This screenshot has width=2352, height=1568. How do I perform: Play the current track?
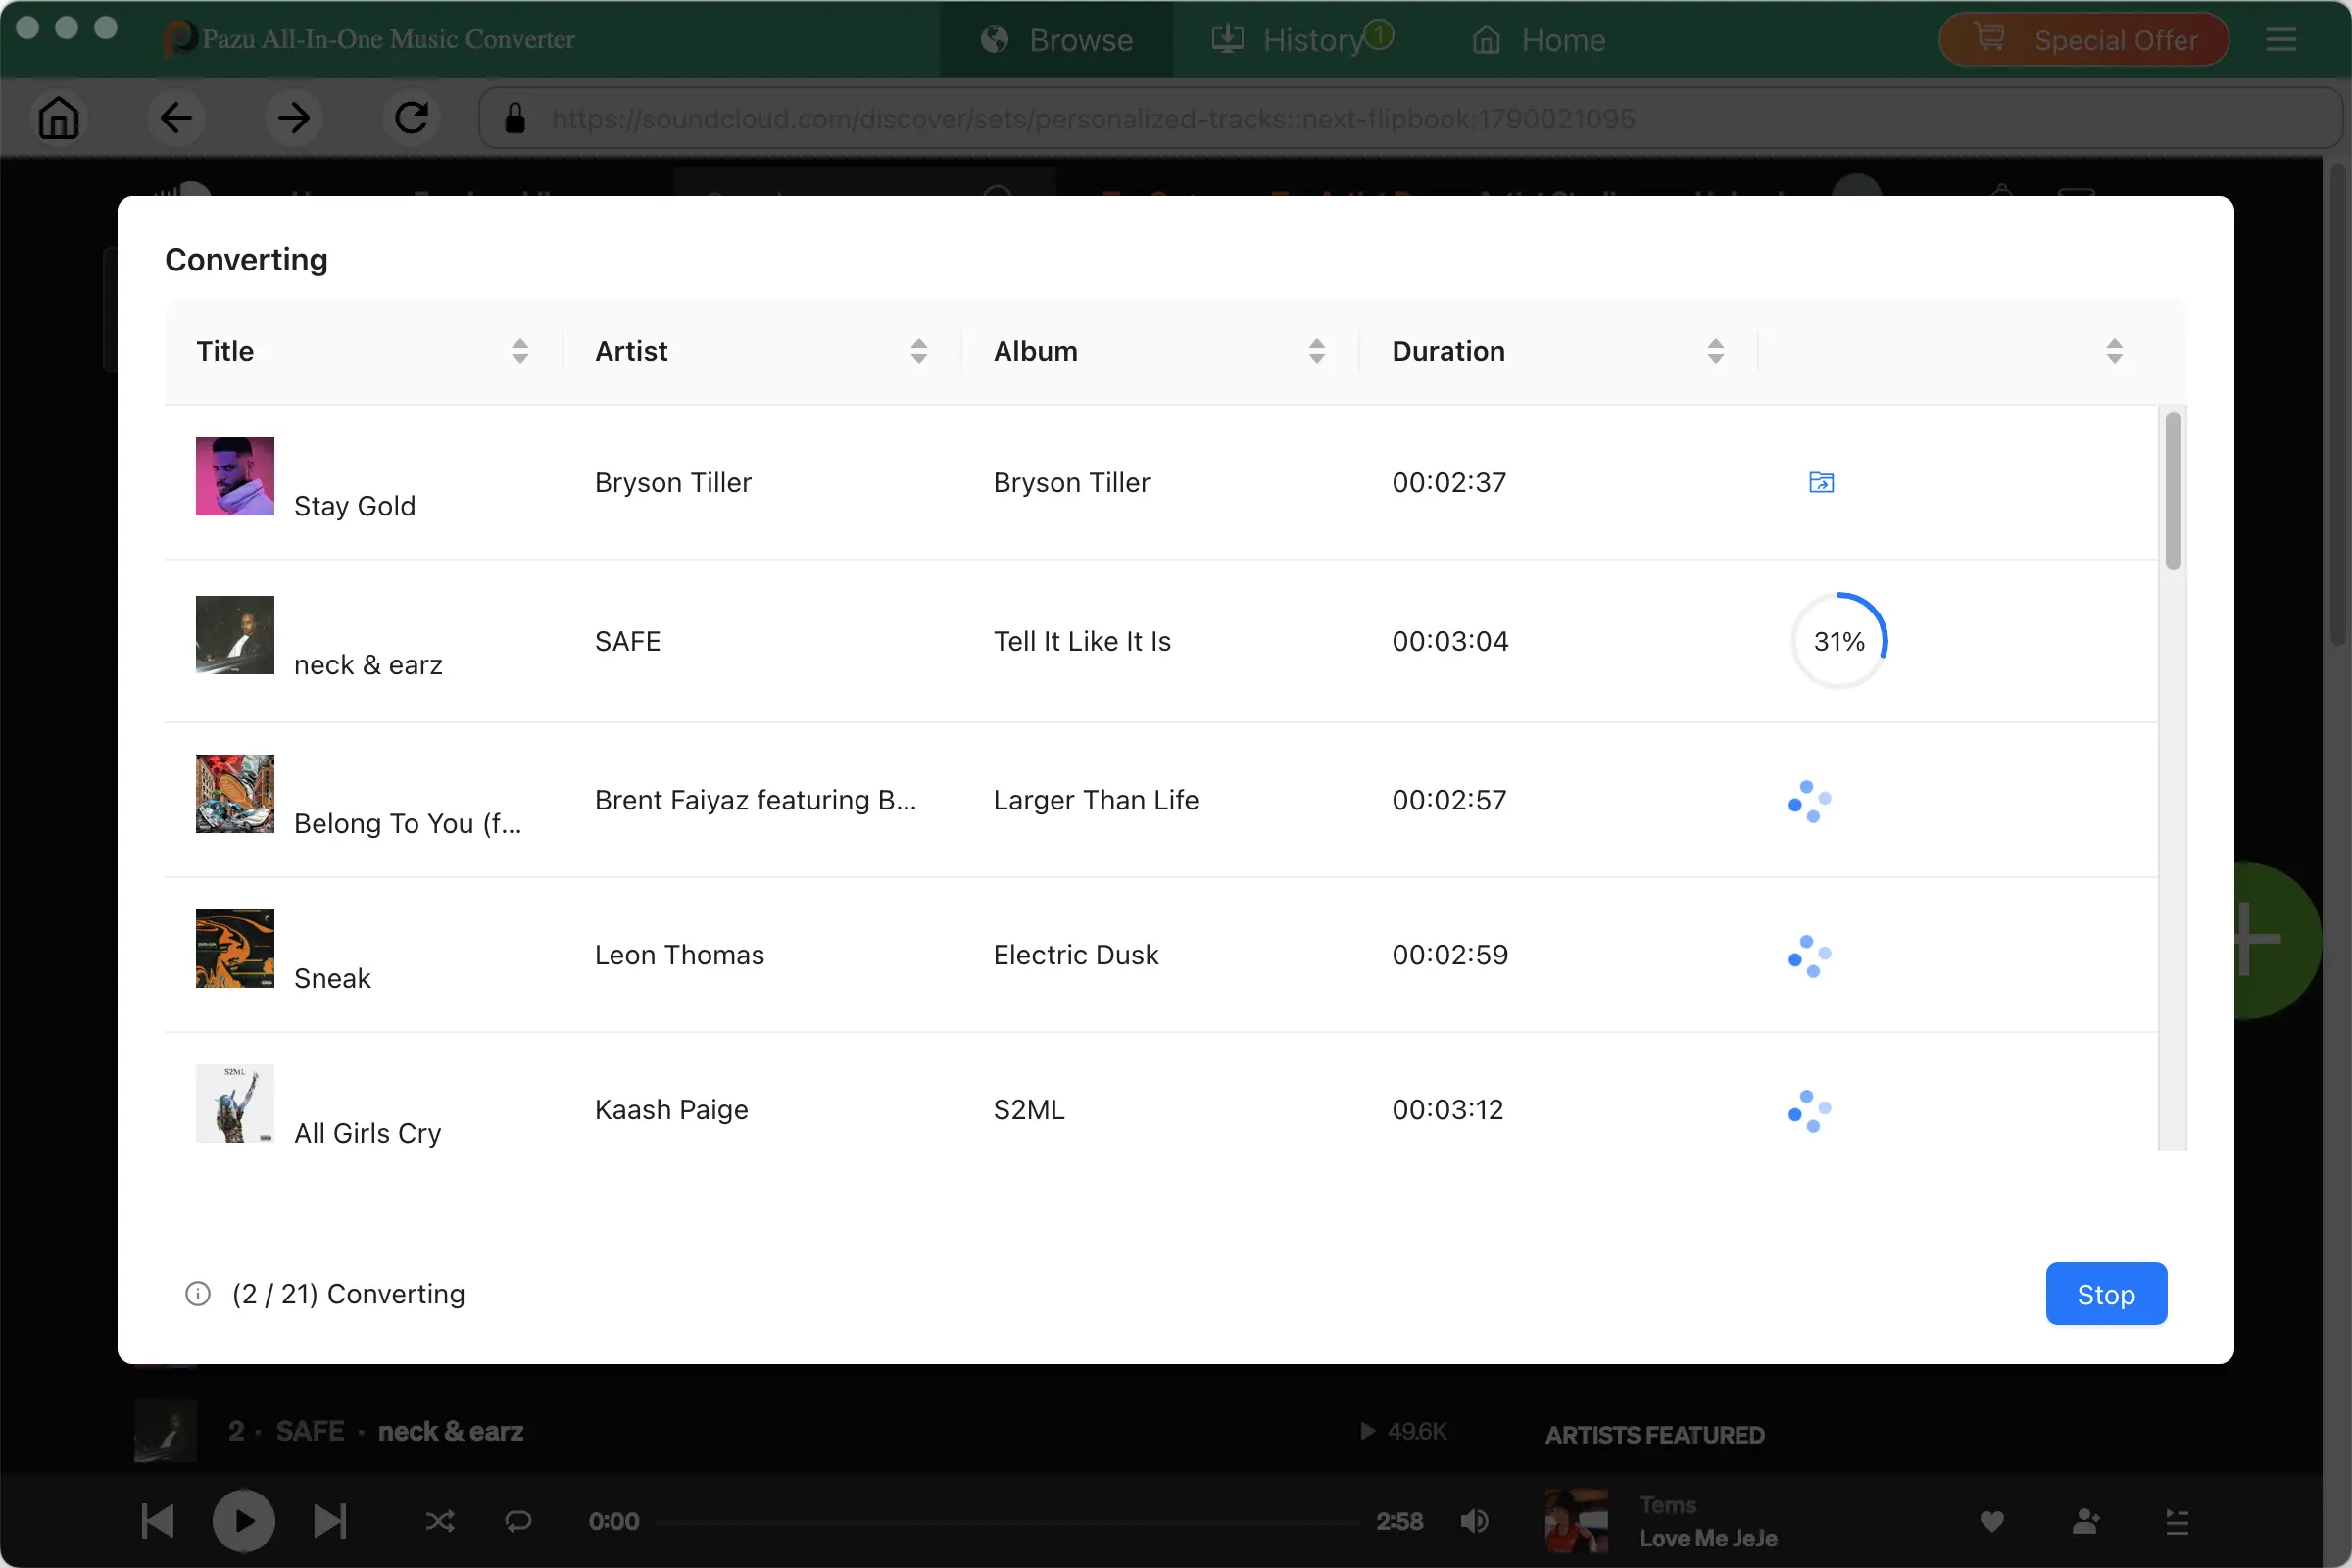click(243, 1521)
